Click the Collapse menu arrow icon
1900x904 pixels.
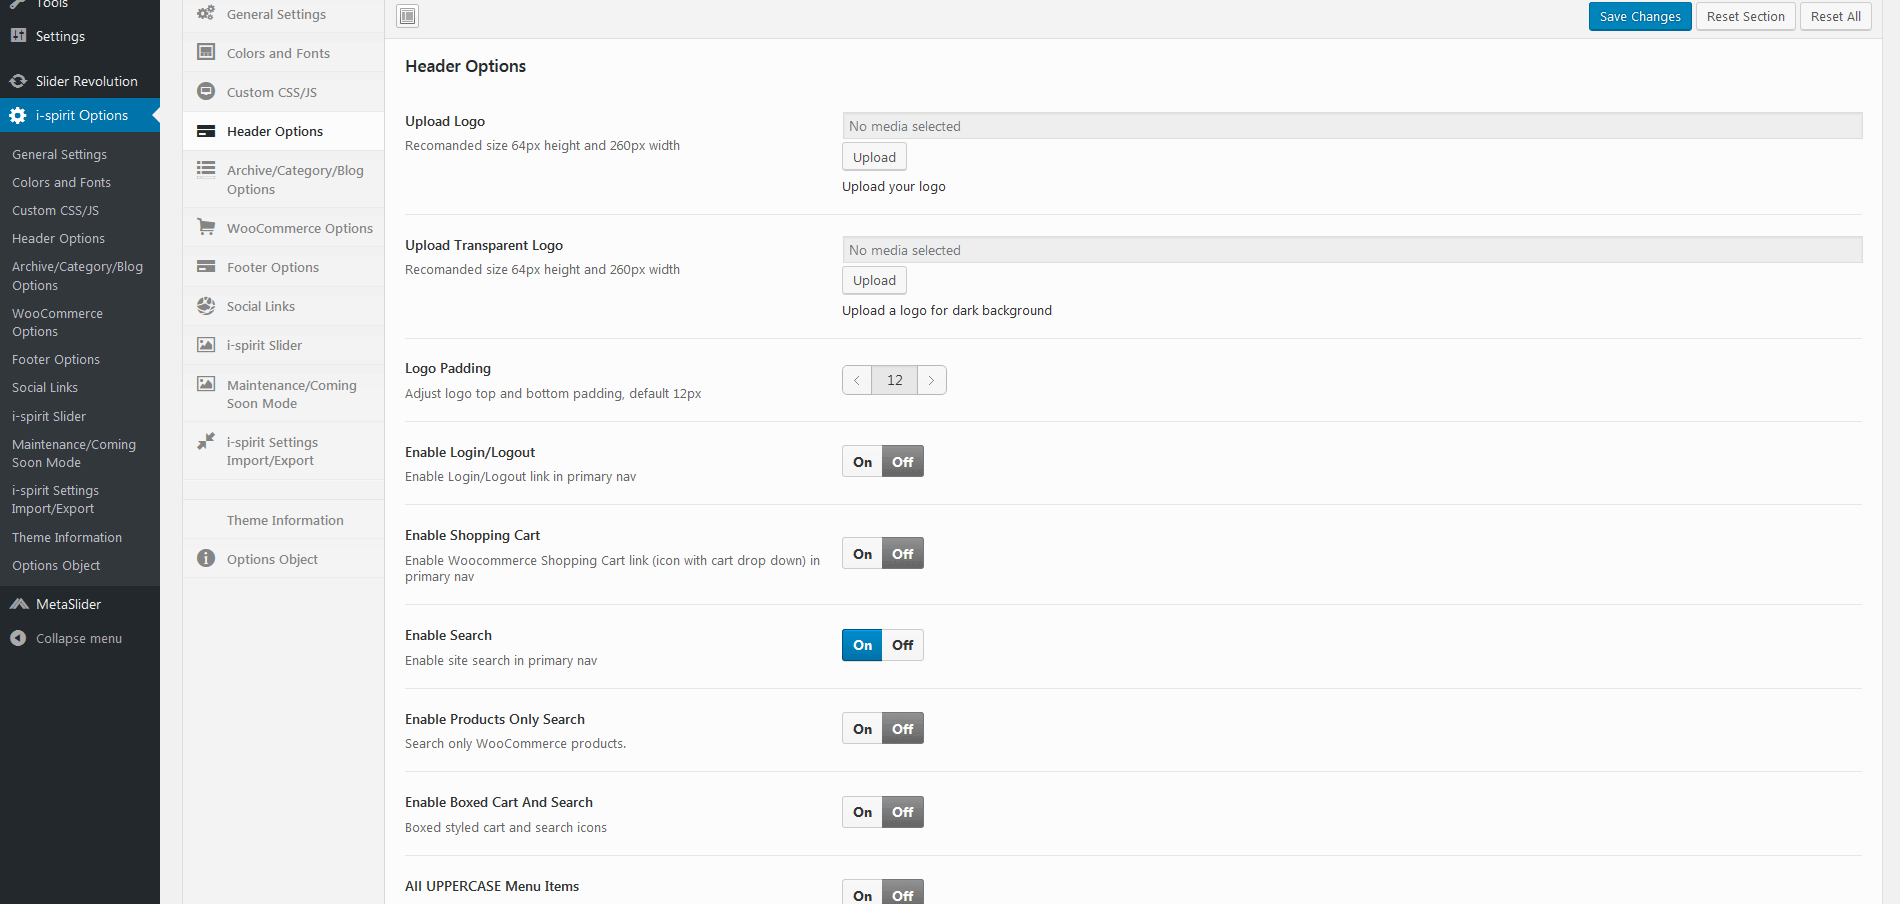[18, 638]
